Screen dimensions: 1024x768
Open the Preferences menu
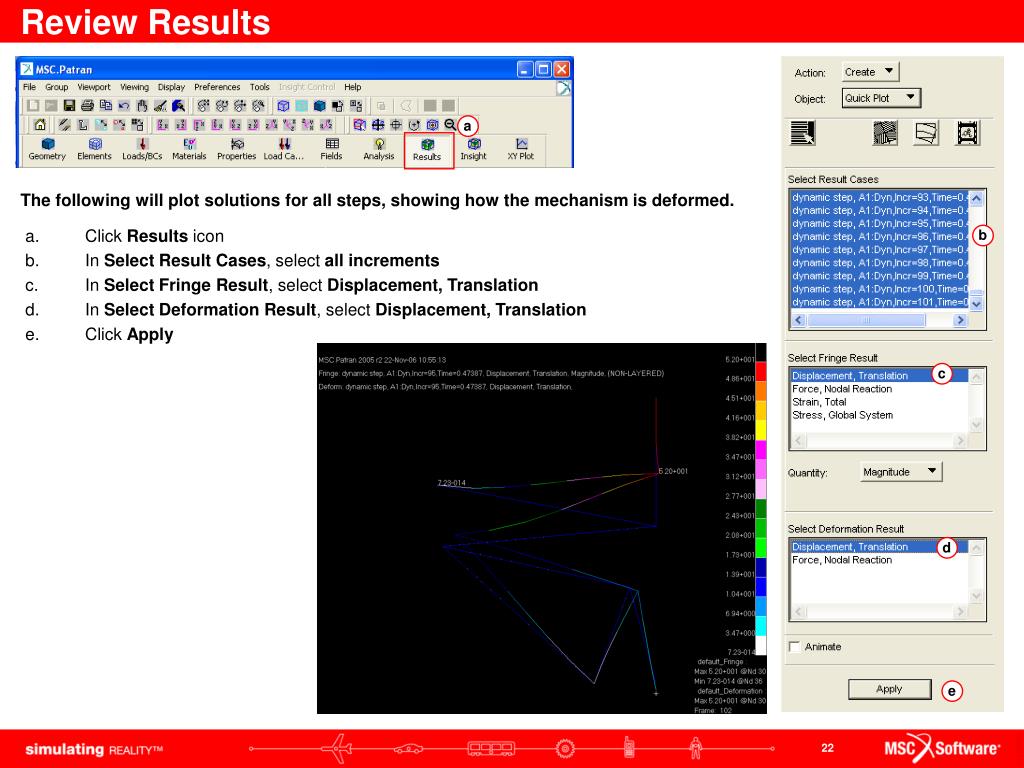click(217, 87)
